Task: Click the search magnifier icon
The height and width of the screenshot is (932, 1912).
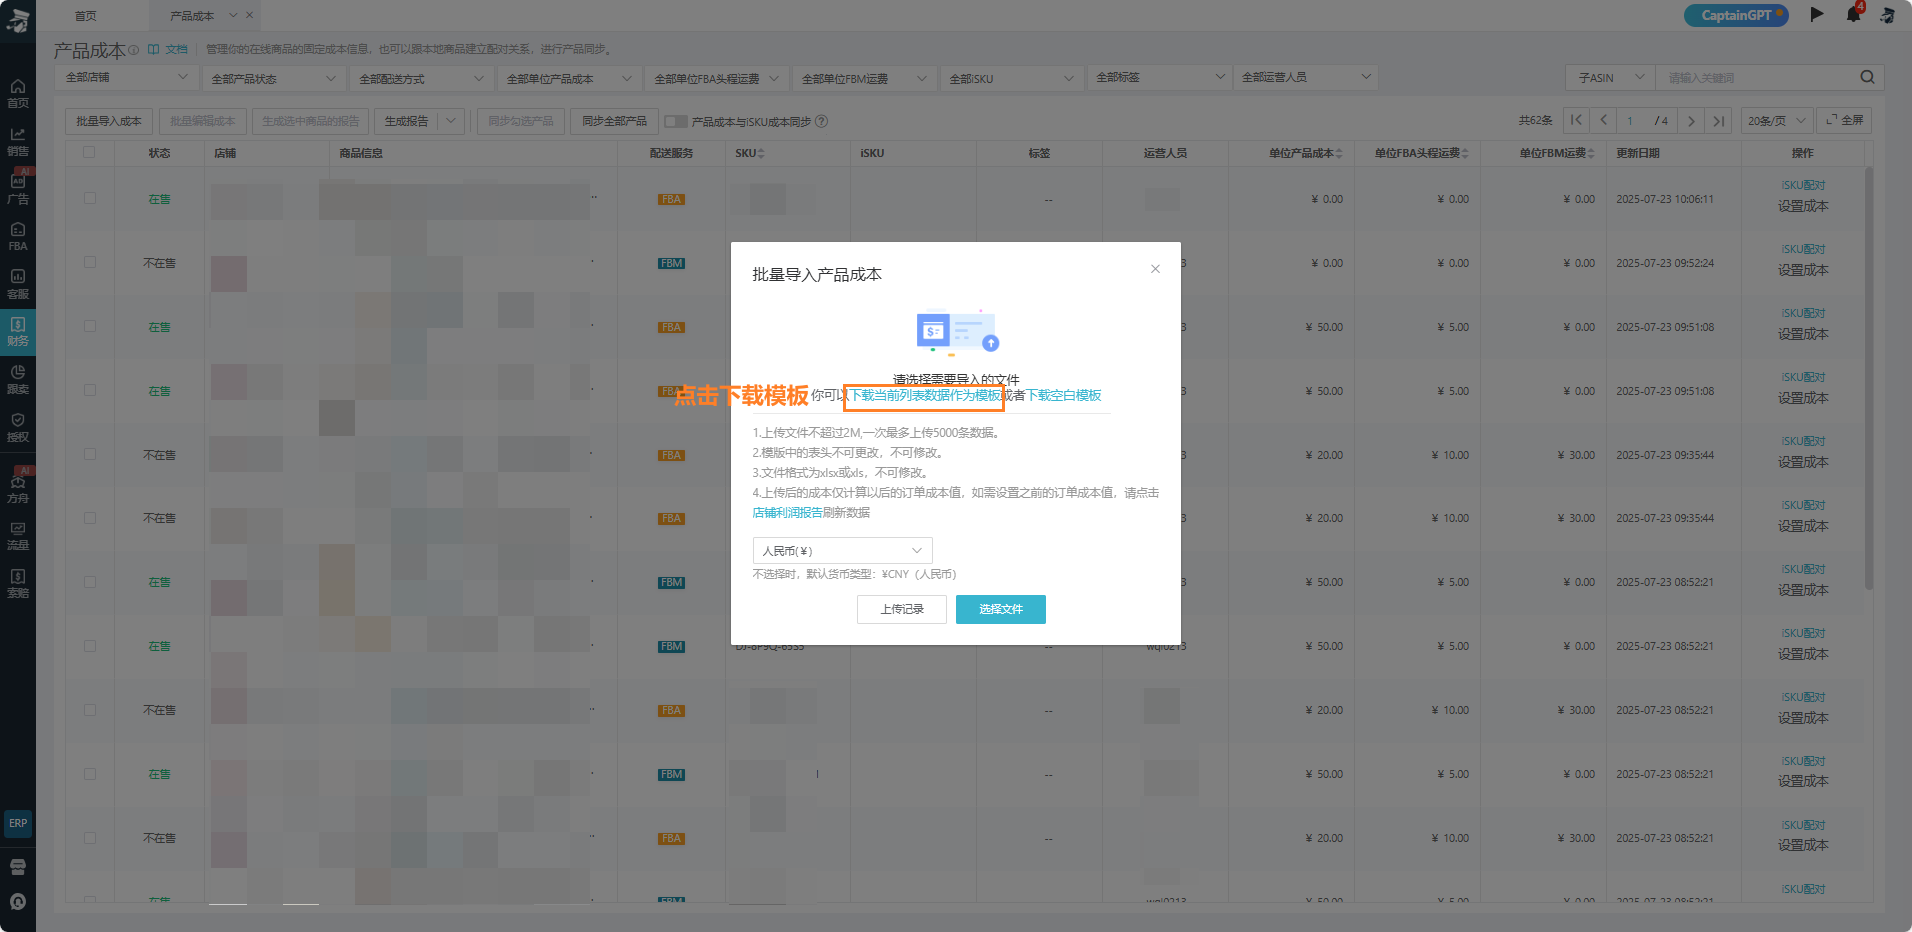Action: (x=1867, y=77)
